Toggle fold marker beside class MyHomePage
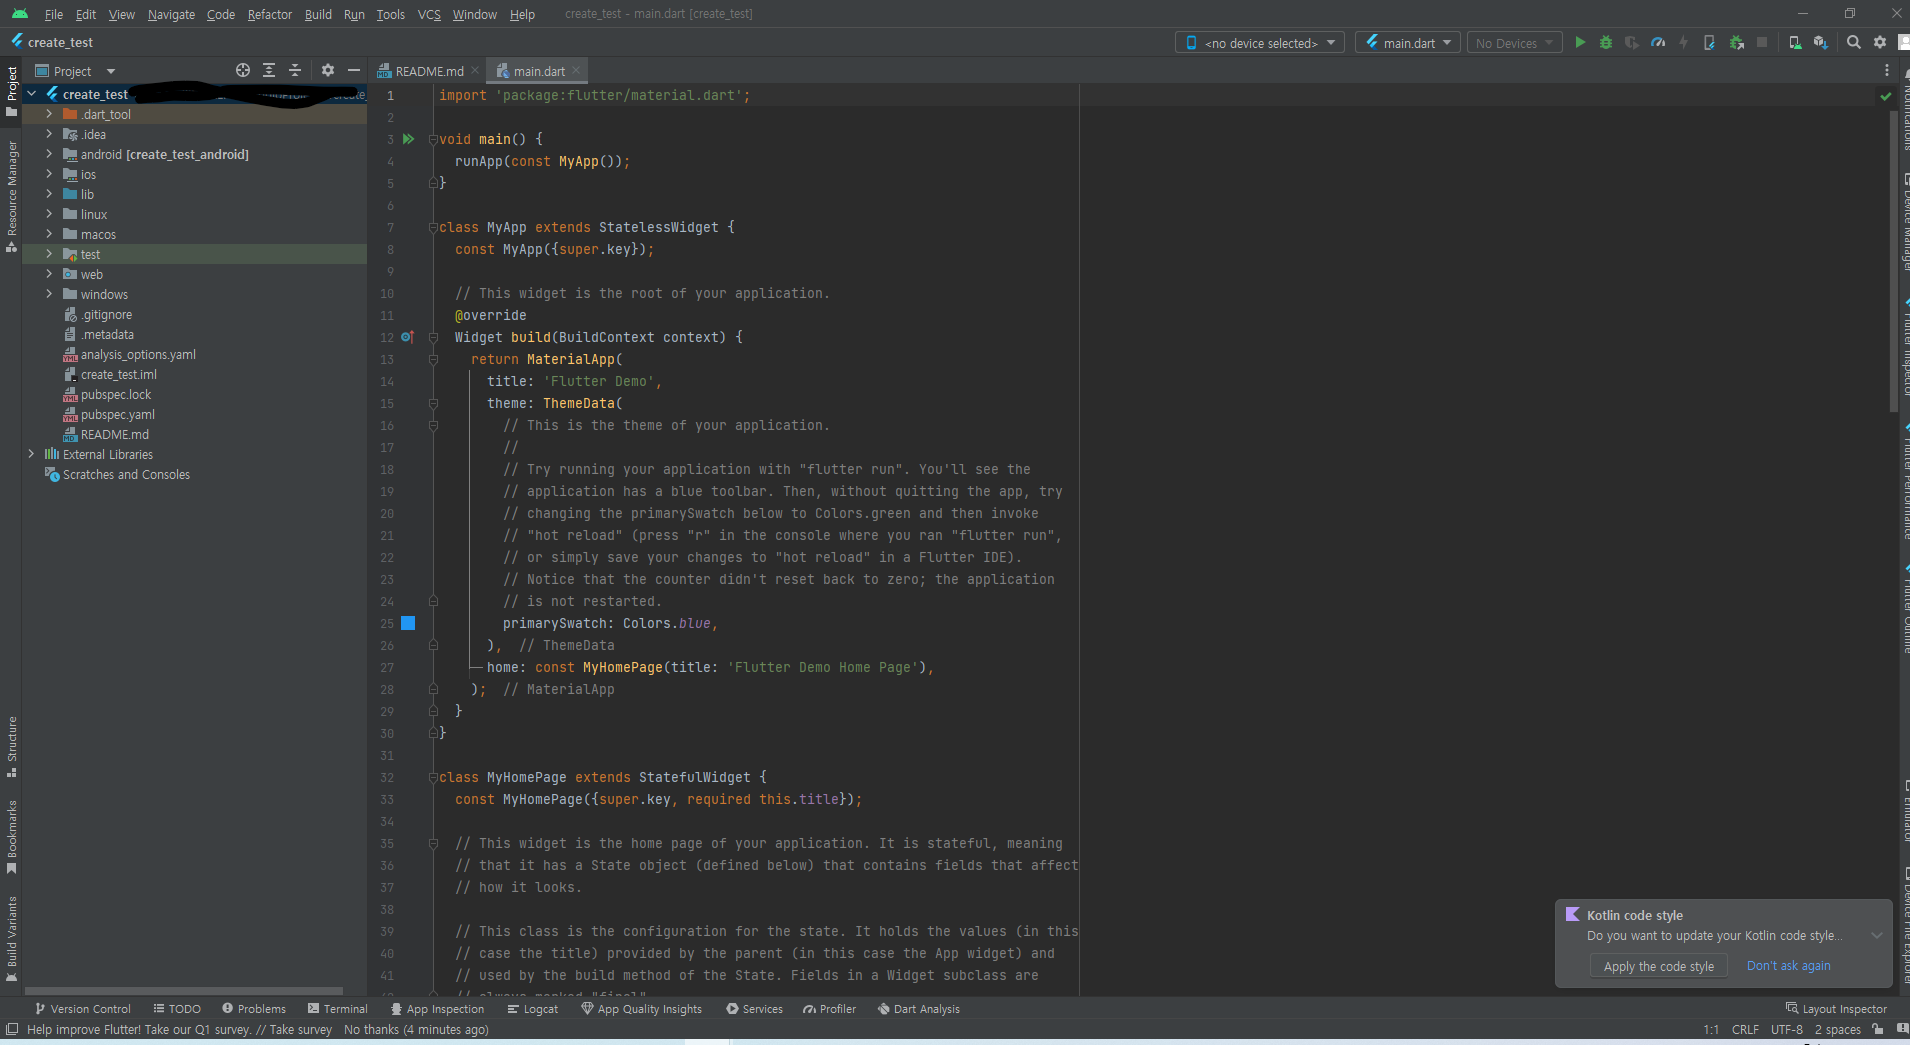The height and width of the screenshot is (1045, 1910). [x=433, y=777]
